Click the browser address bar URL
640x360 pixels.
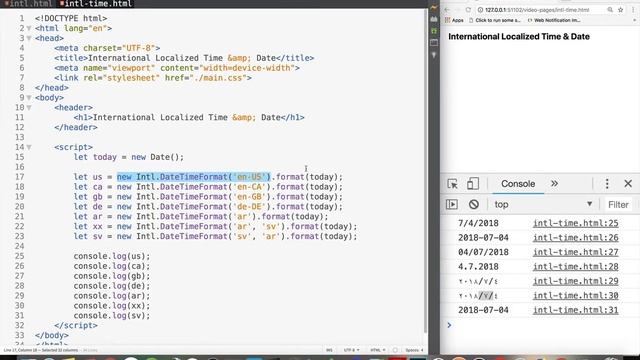point(537,9)
